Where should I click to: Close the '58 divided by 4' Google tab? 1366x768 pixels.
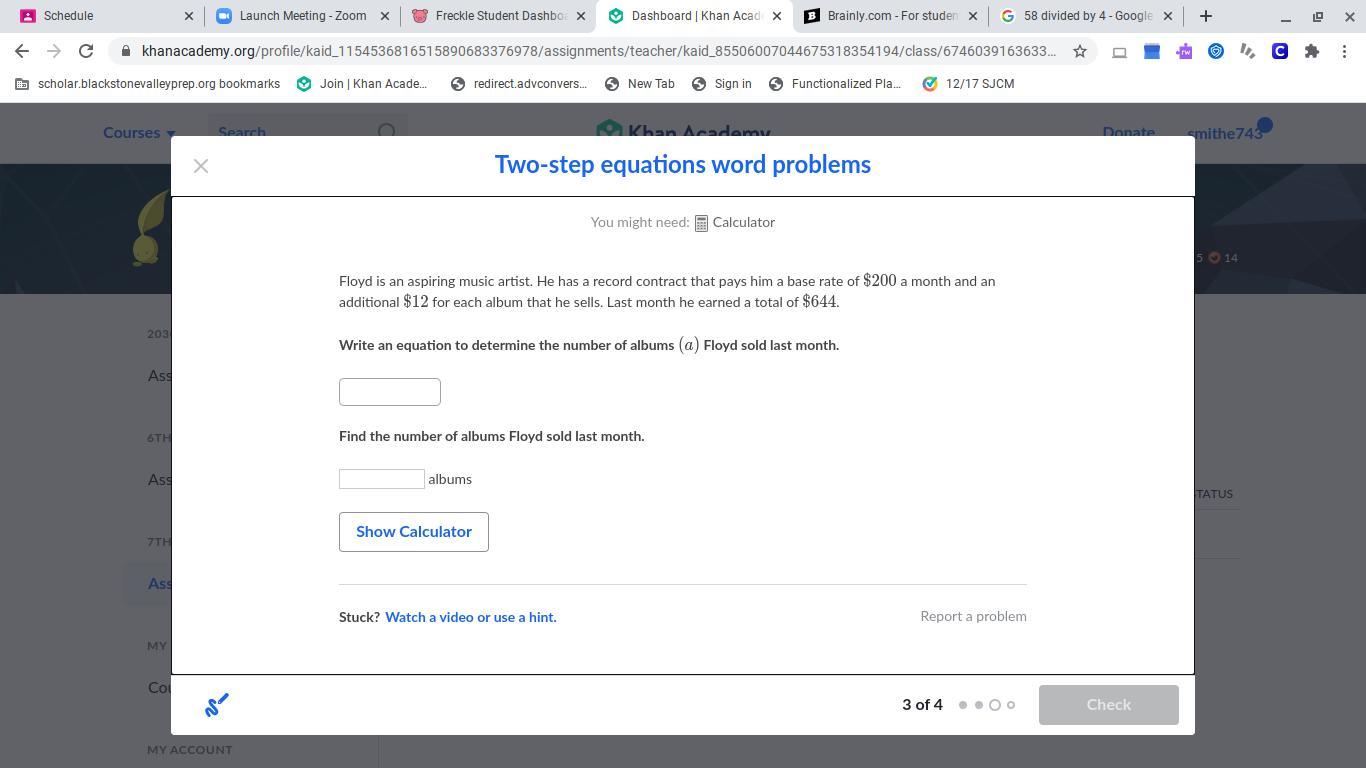[x=1167, y=16]
